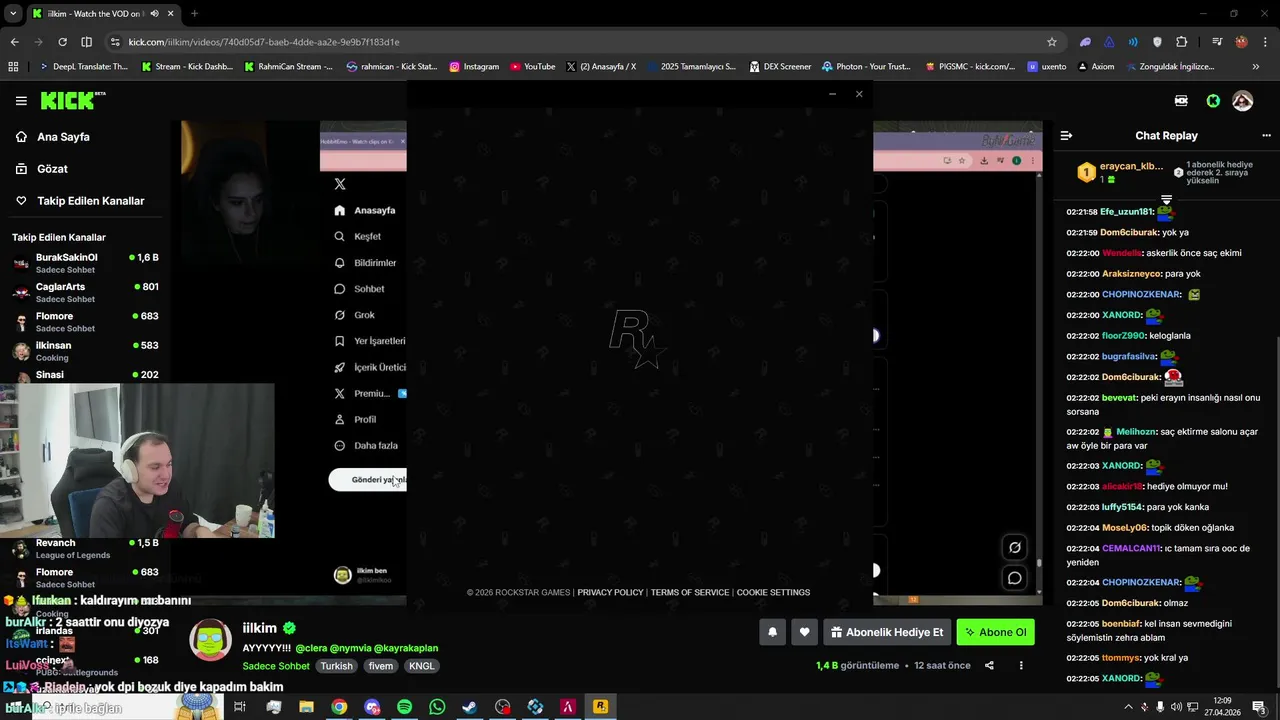The width and height of the screenshot is (1280, 720).
Task: Toggle the heart follow button for iilkim
Action: click(804, 632)
